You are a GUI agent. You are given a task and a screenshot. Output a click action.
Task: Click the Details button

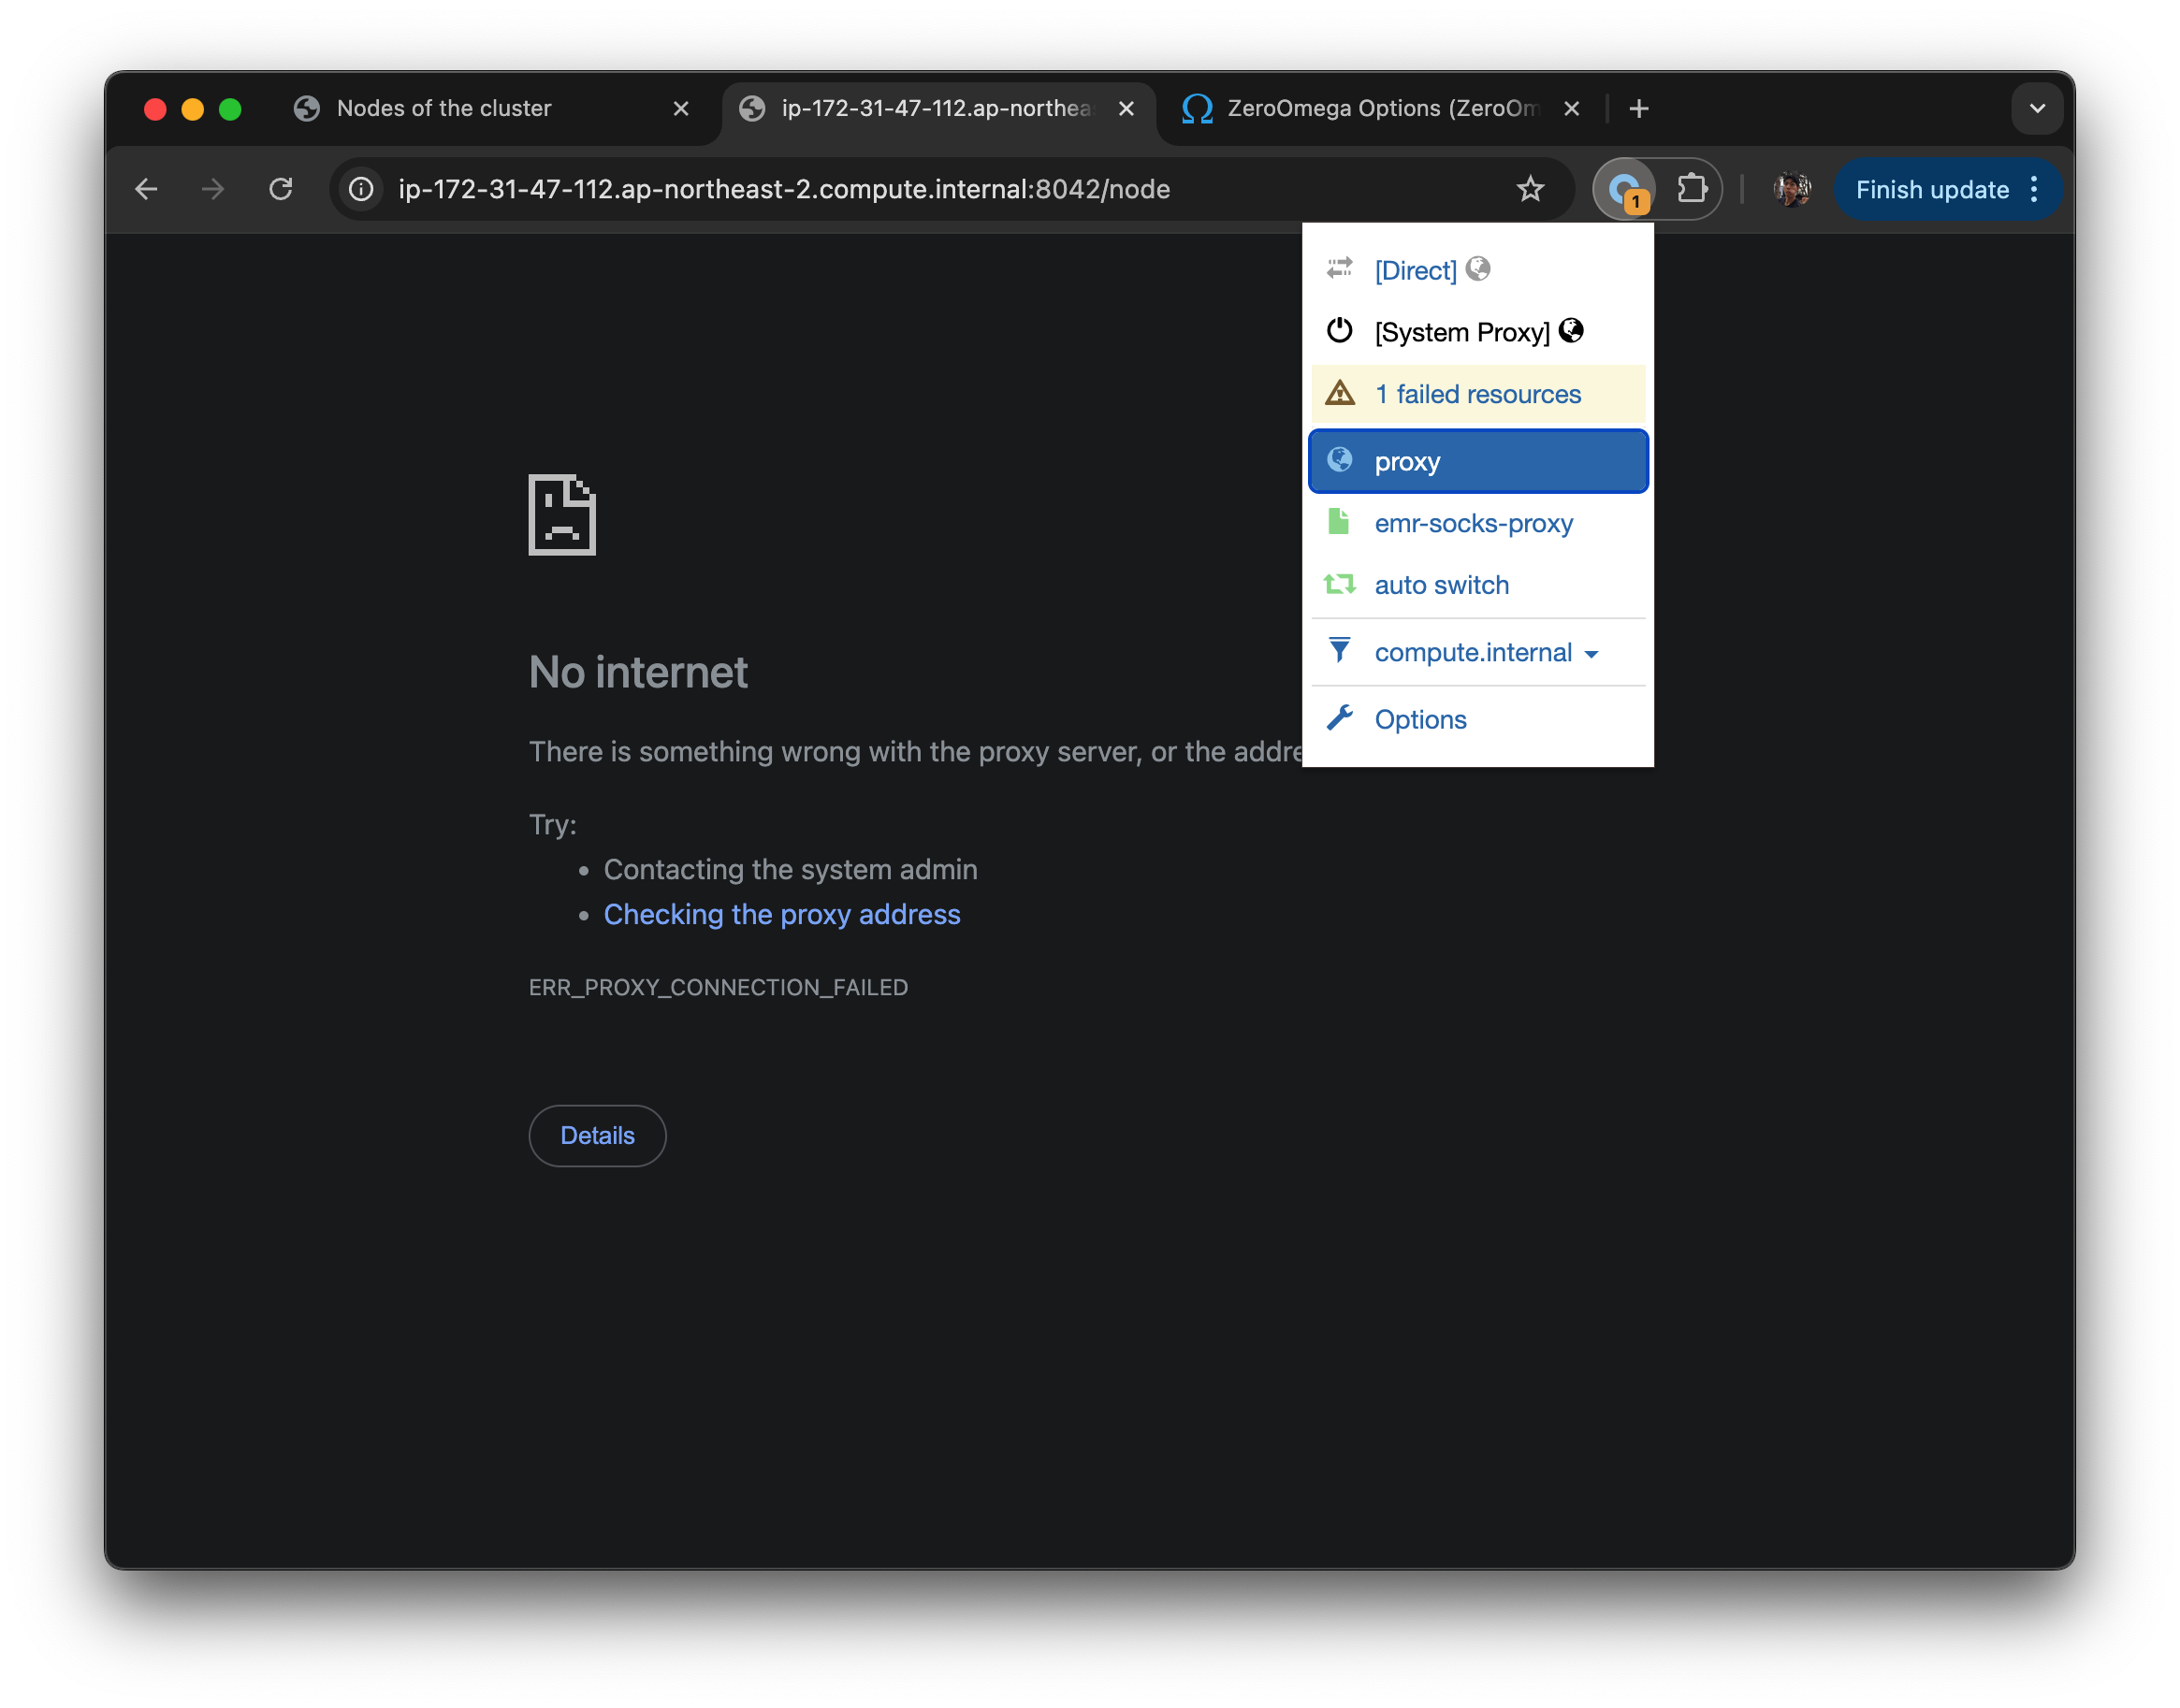tap(597, 1135)
